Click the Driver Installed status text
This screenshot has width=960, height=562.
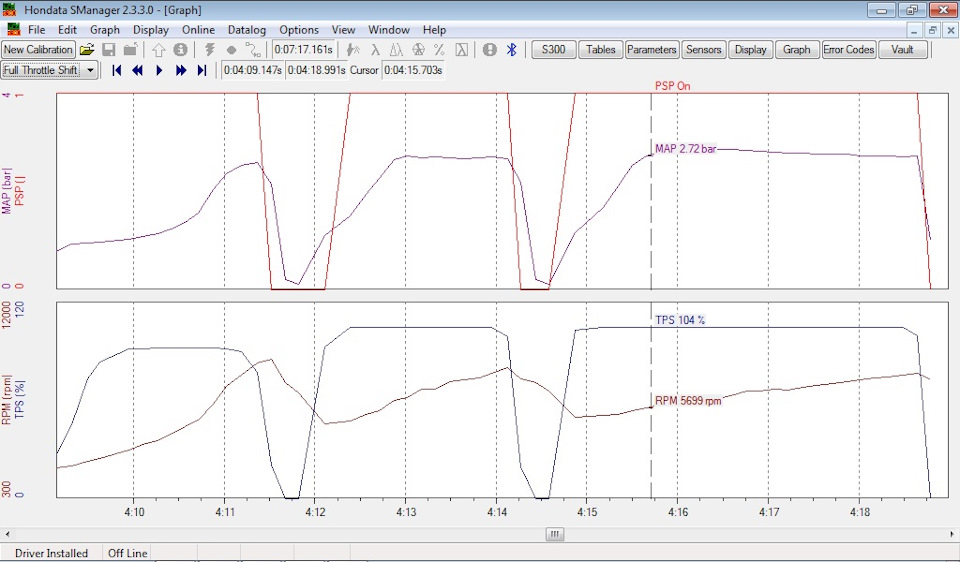tap(51, 553)
